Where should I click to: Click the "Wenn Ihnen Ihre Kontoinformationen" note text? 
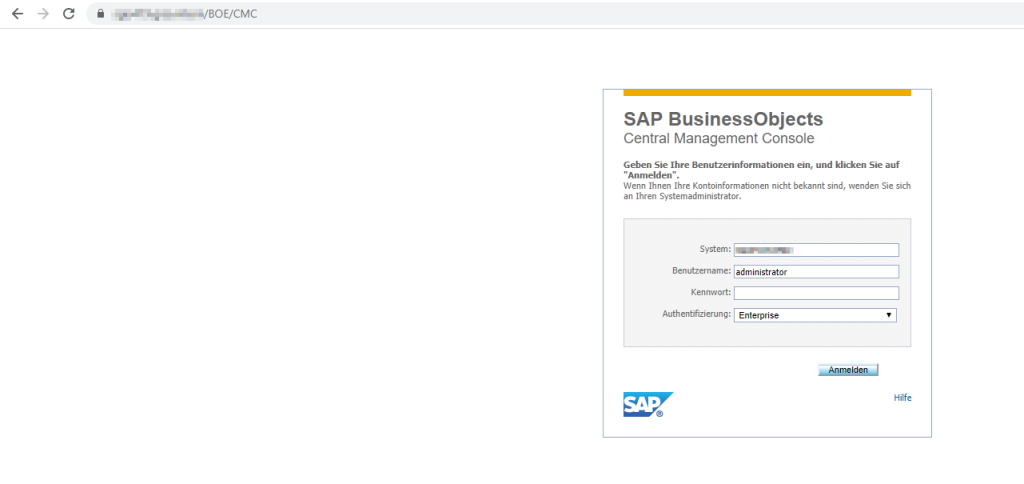coord(767,191)
